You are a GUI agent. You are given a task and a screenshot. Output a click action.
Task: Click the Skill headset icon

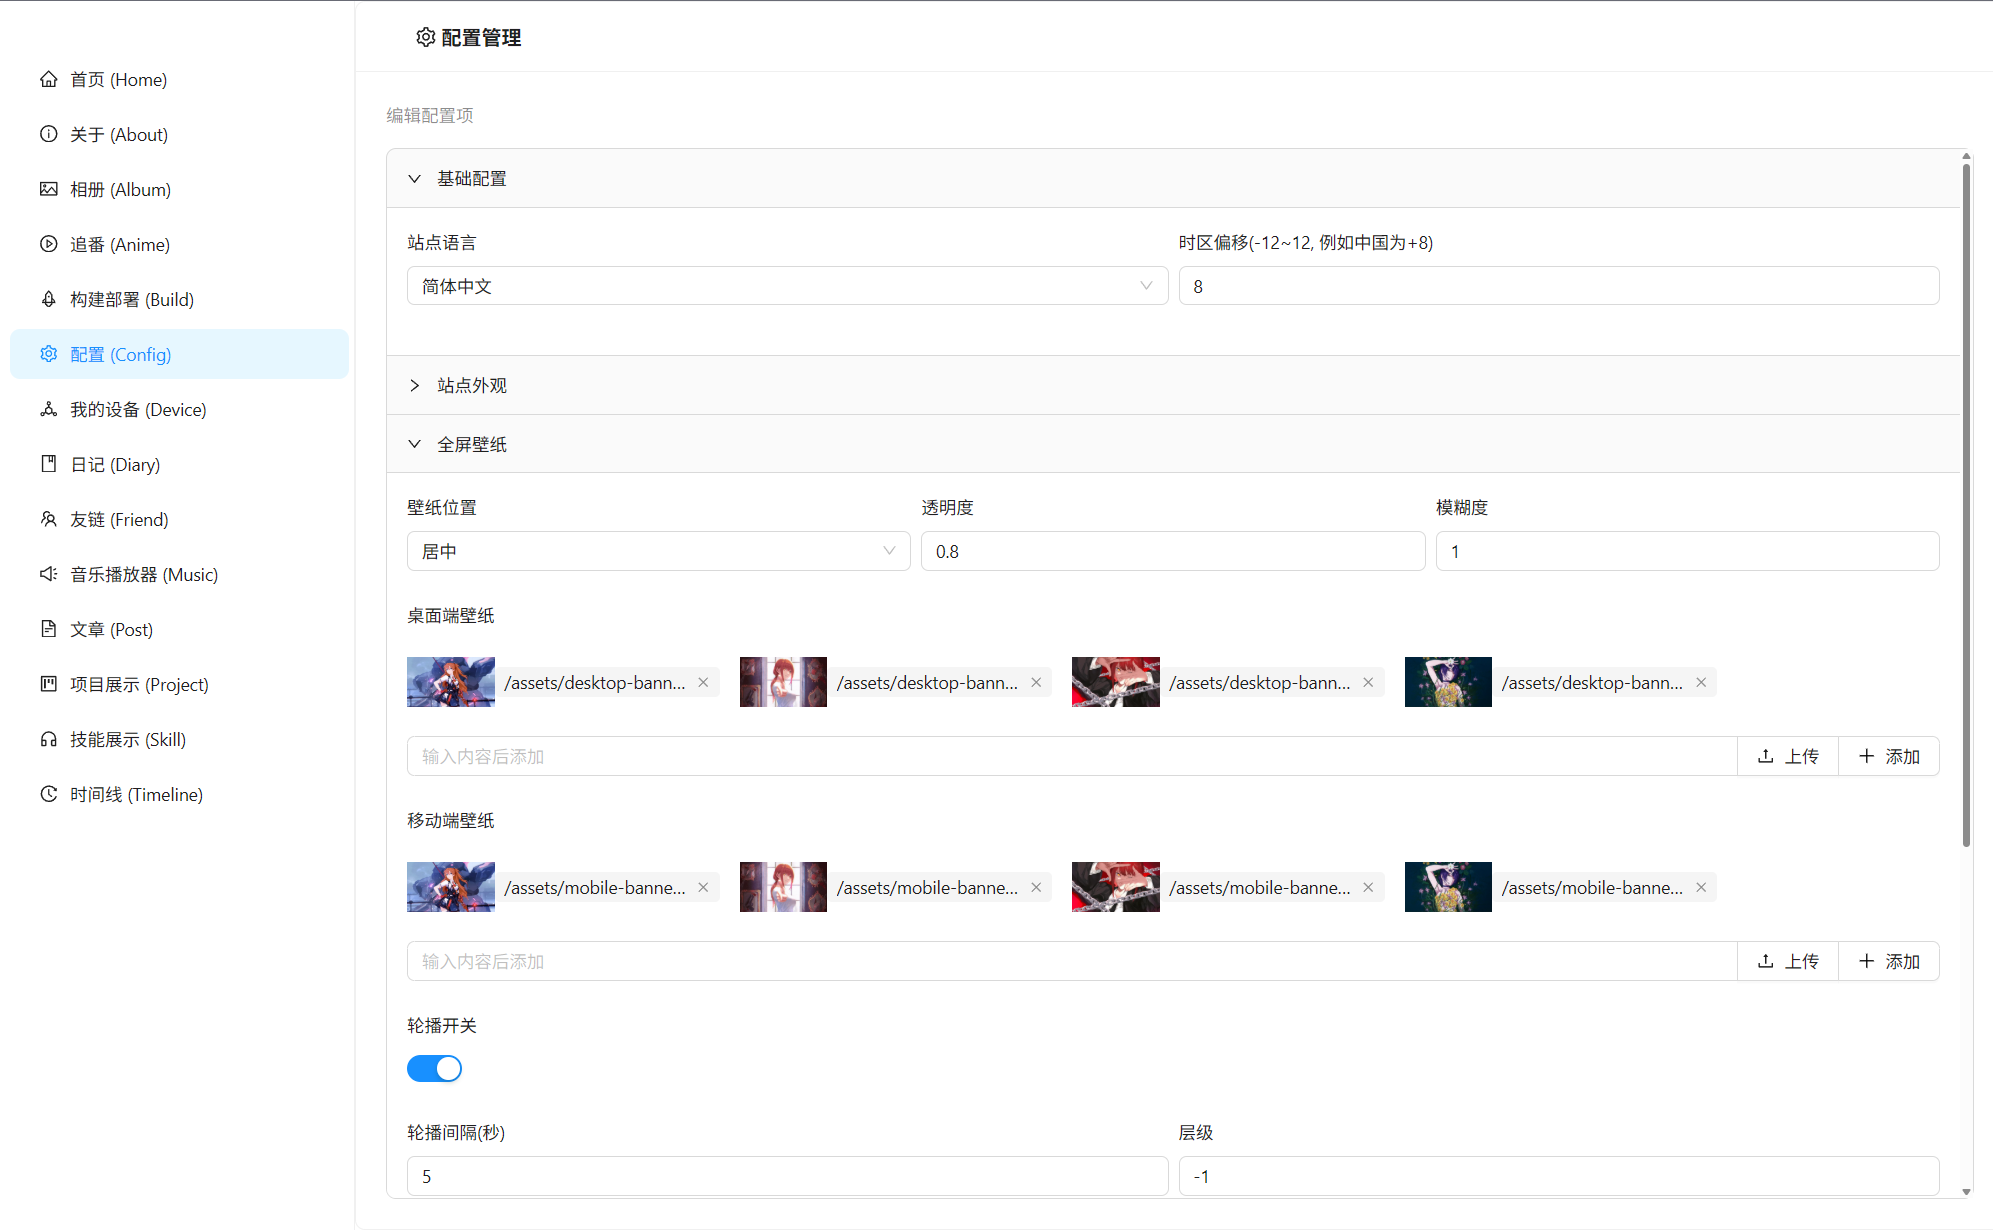48,739
